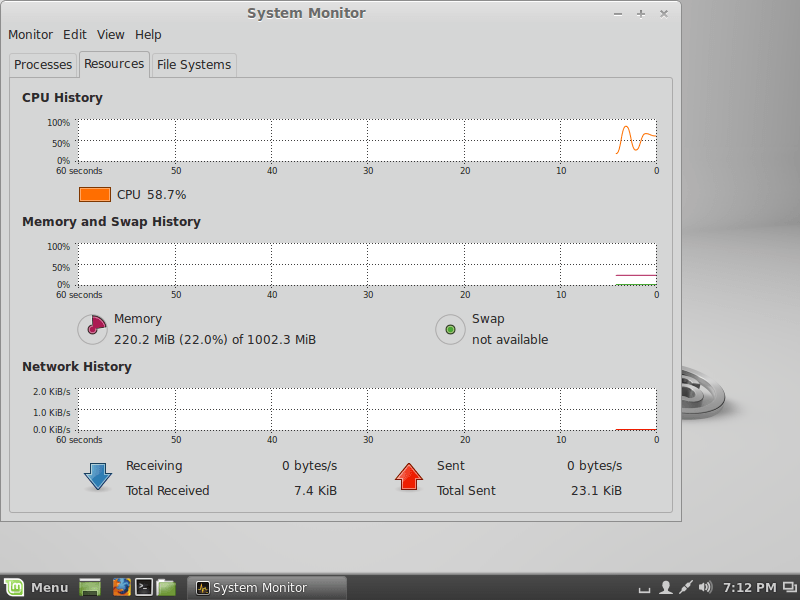The image size is (800, 600).
Task: Click the orange CPU color swatch
Action: tap(95, 194)
